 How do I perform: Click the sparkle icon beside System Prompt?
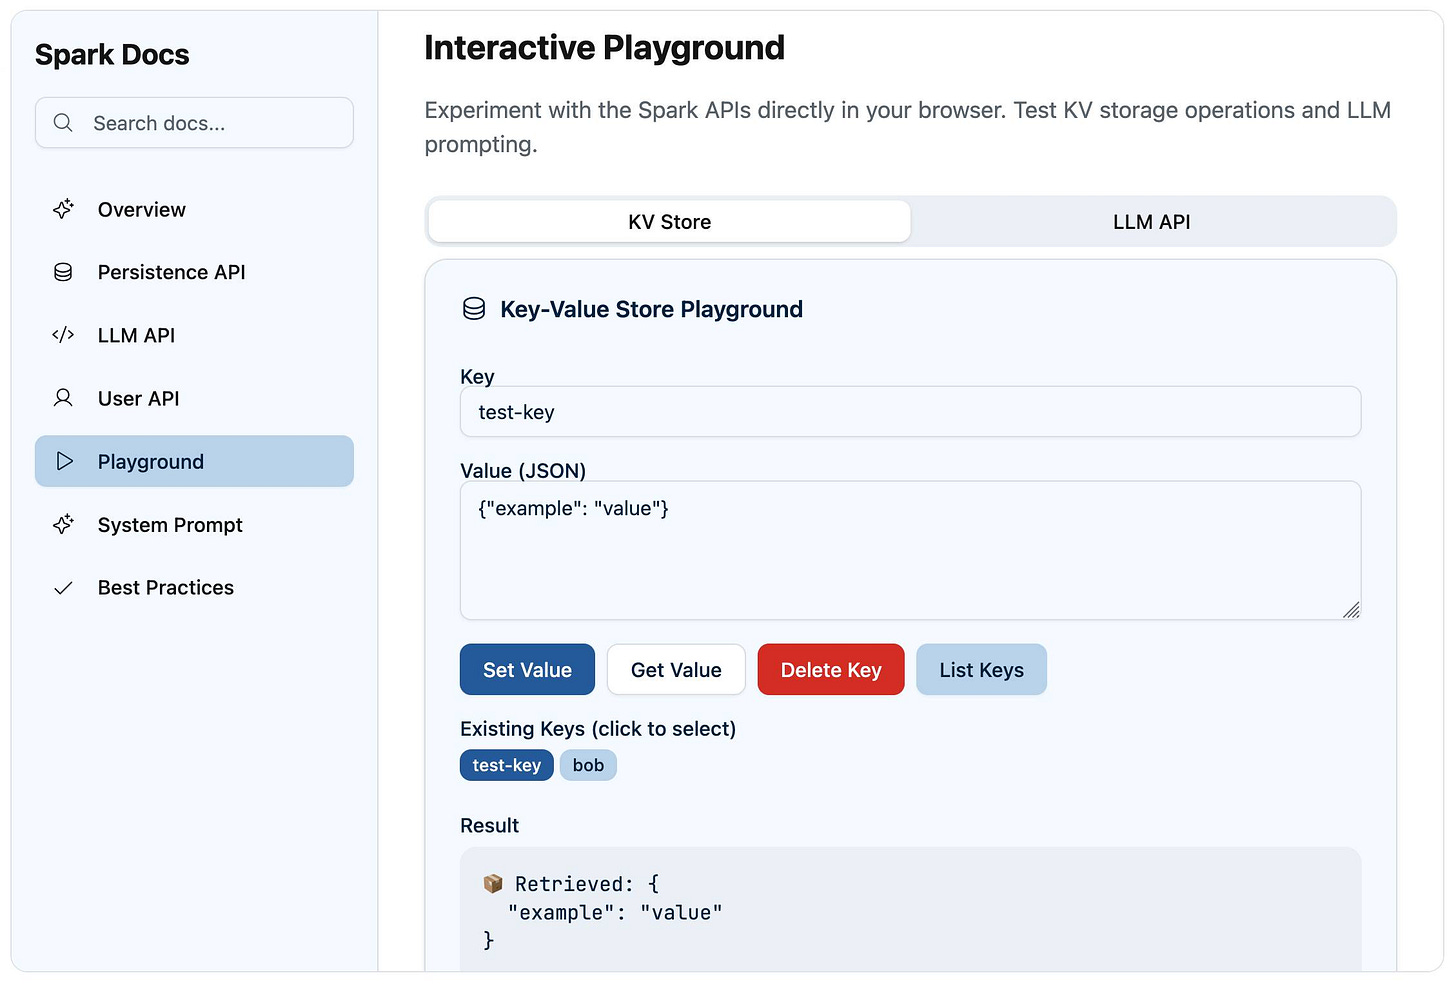point(63,524)
